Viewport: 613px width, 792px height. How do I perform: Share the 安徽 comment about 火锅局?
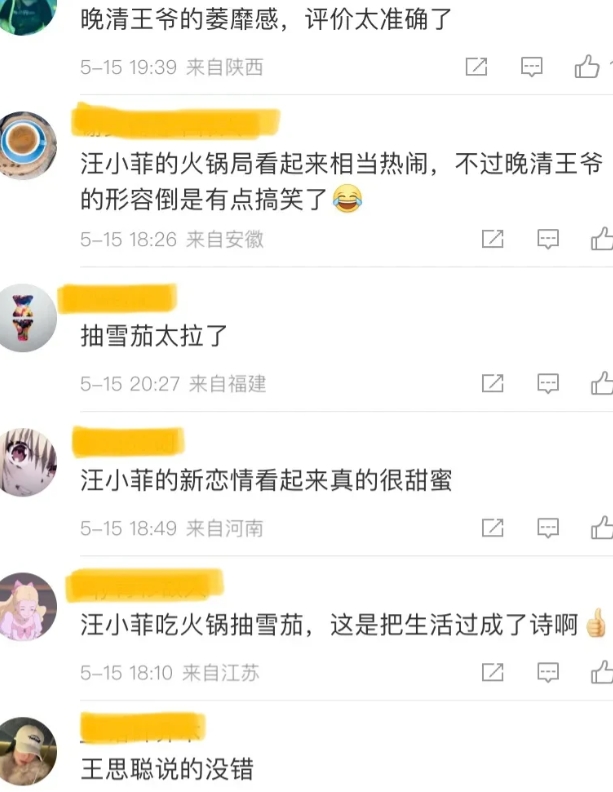(x=492, y=239)
